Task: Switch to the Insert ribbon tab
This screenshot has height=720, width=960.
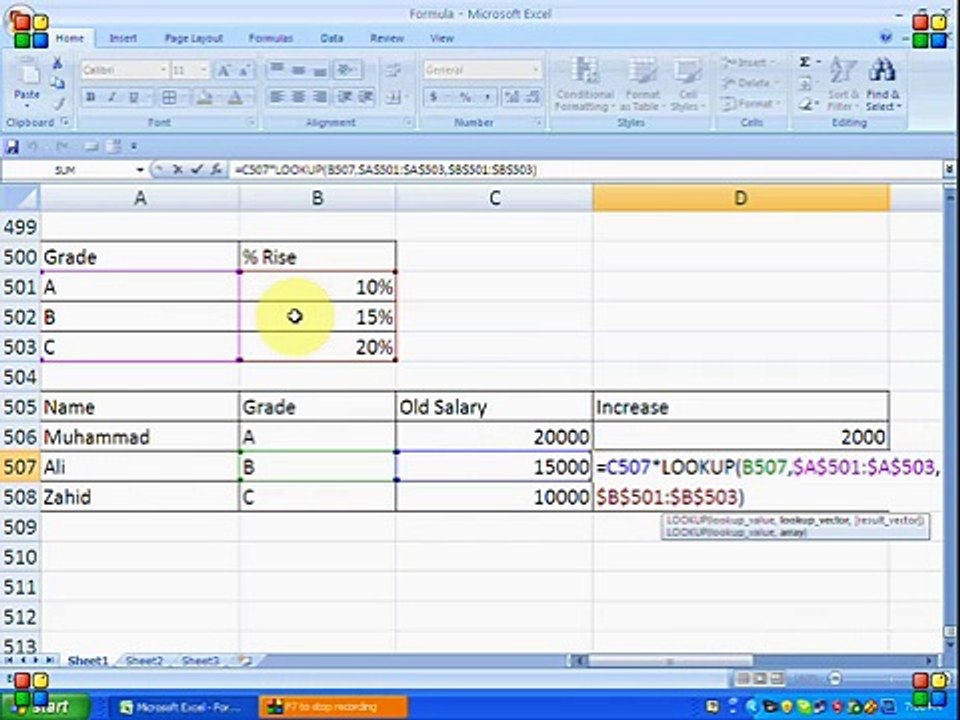Action: click(x=123, y=38)
